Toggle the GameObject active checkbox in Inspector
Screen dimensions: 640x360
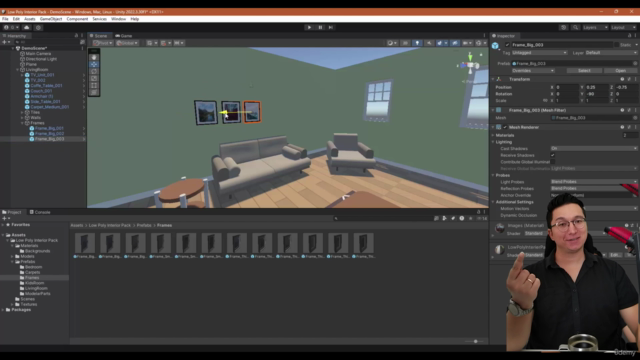tap(507, 45)
